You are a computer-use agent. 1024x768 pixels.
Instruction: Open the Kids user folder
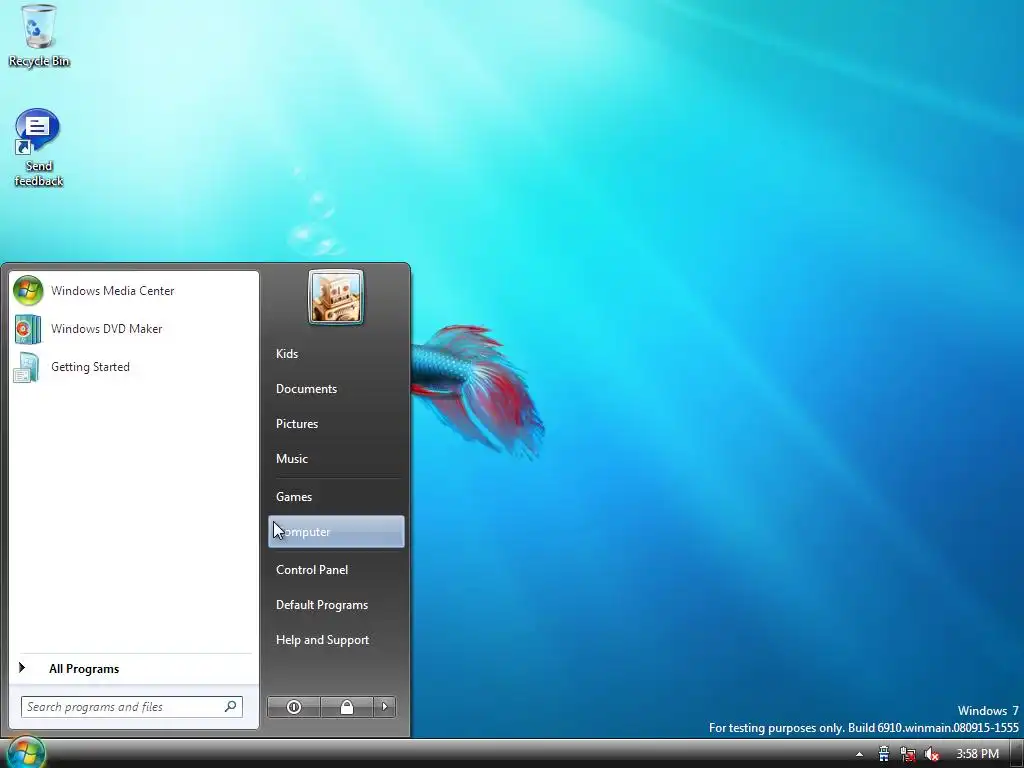[x=336, y=354]
